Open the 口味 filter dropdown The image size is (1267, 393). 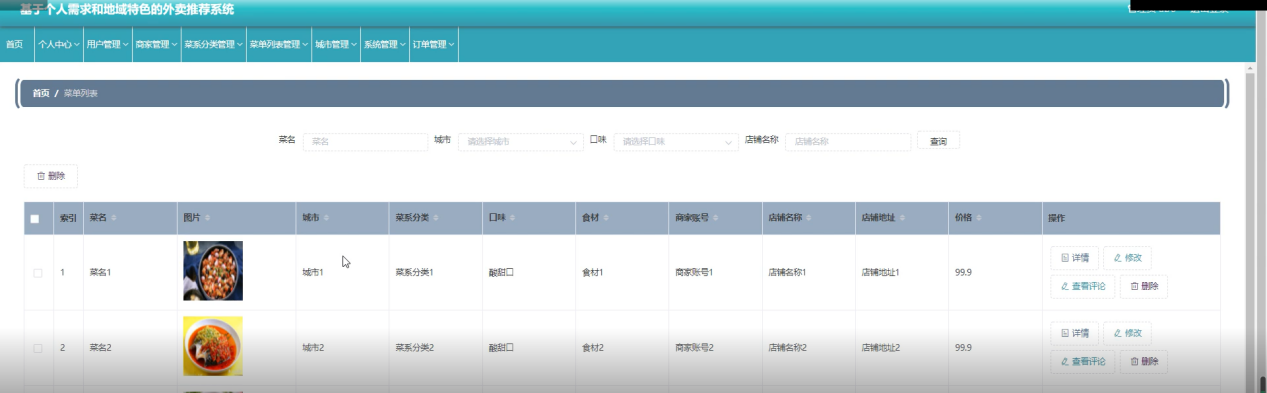676,142
